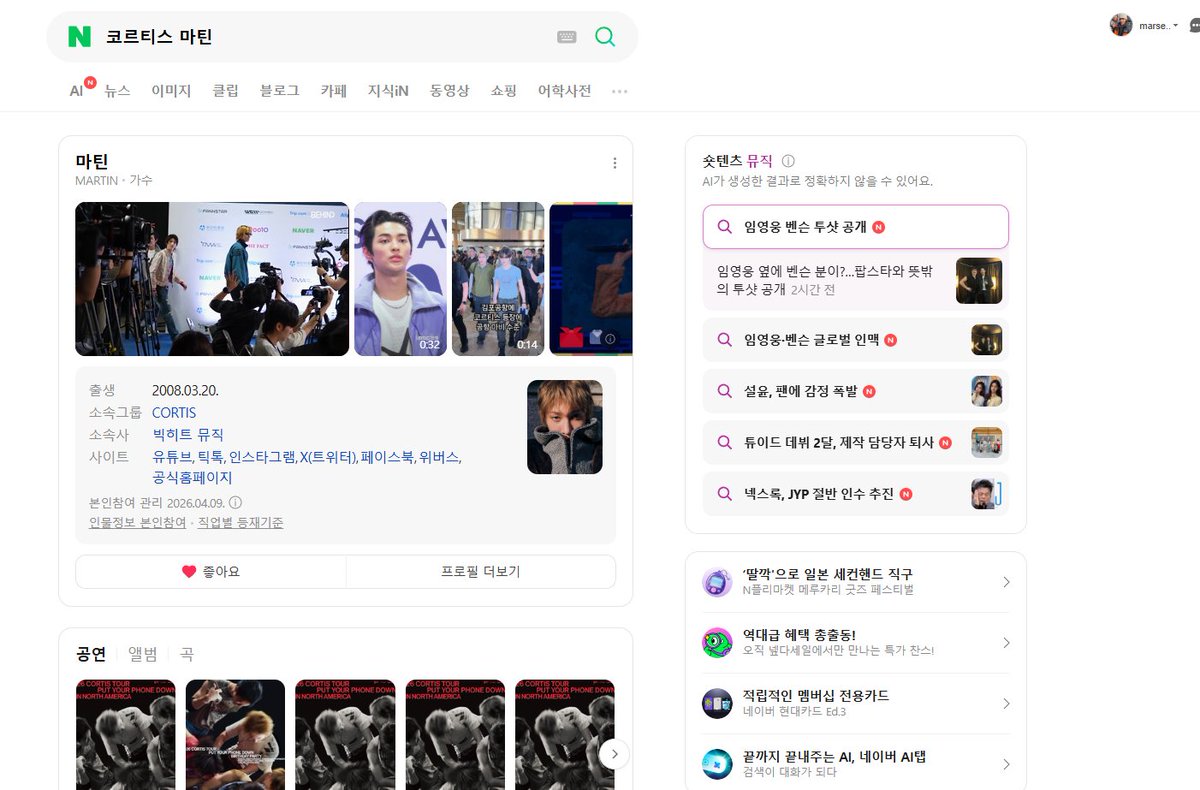This screenshot has height=790, width=1200.
Task: Open the 유튜브 site link
Action: (x=172, y=457)
